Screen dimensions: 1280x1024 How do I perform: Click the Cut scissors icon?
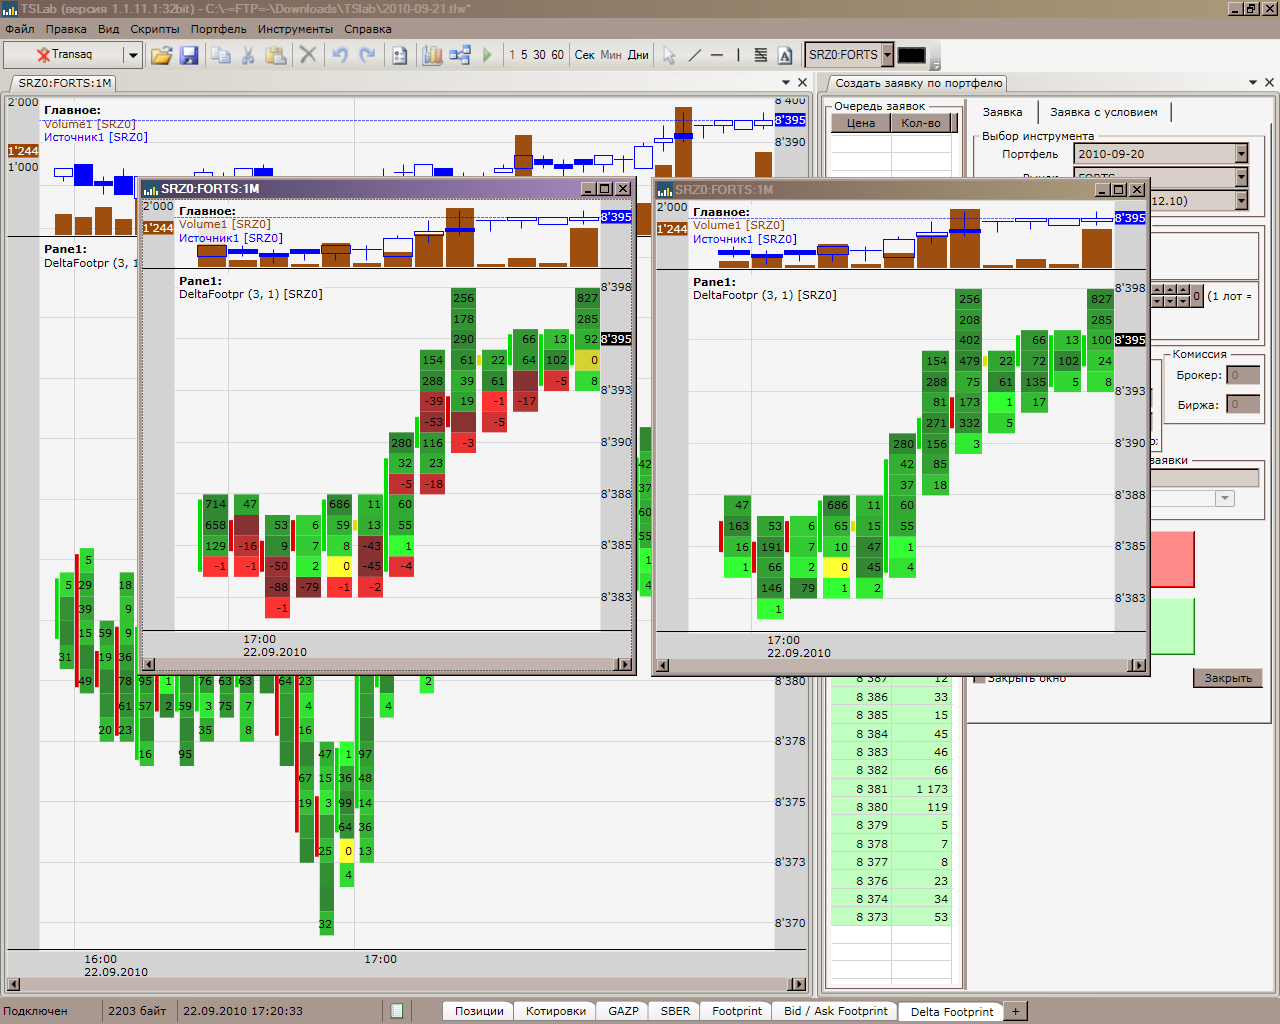[x=248, y=55]
